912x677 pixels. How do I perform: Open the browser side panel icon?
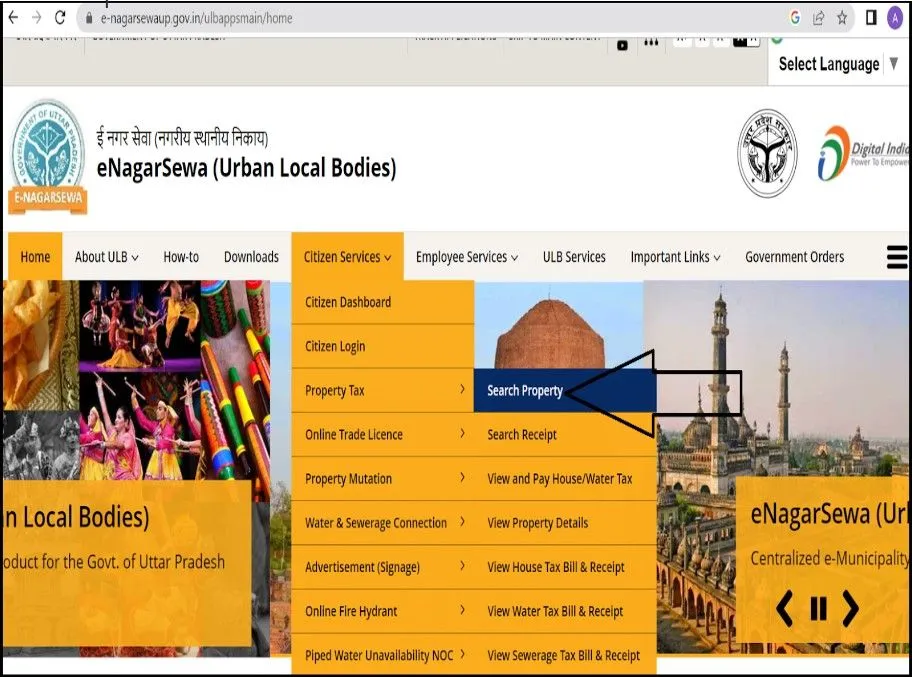click(x=871, y=18)
